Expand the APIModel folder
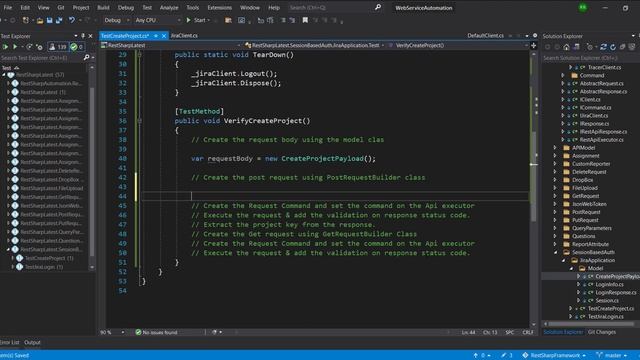 pyautogui.click(x=555, y=148)
